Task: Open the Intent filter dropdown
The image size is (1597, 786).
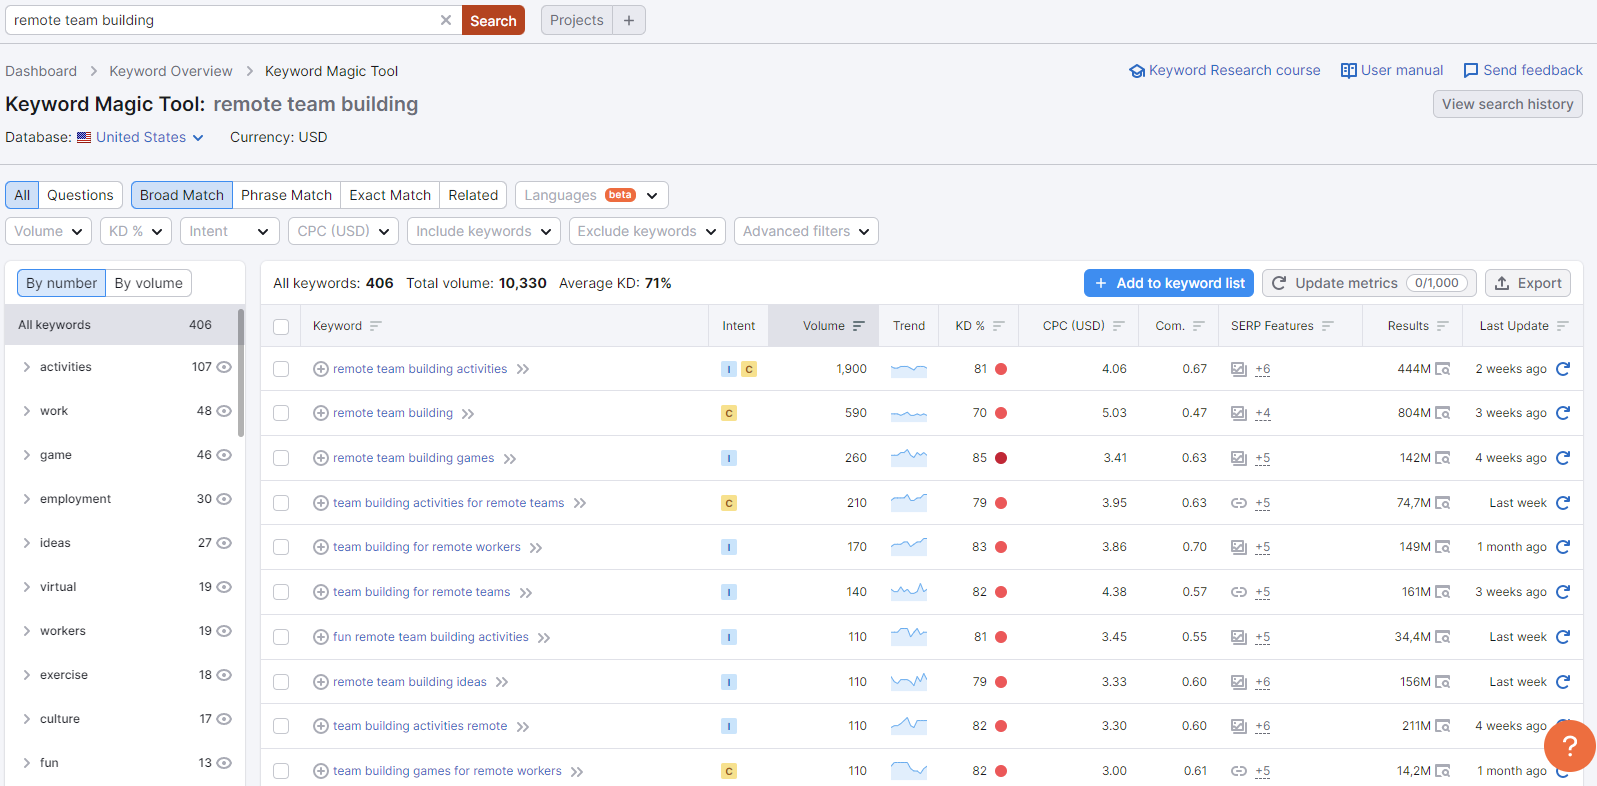Action: tap(230, 231)
